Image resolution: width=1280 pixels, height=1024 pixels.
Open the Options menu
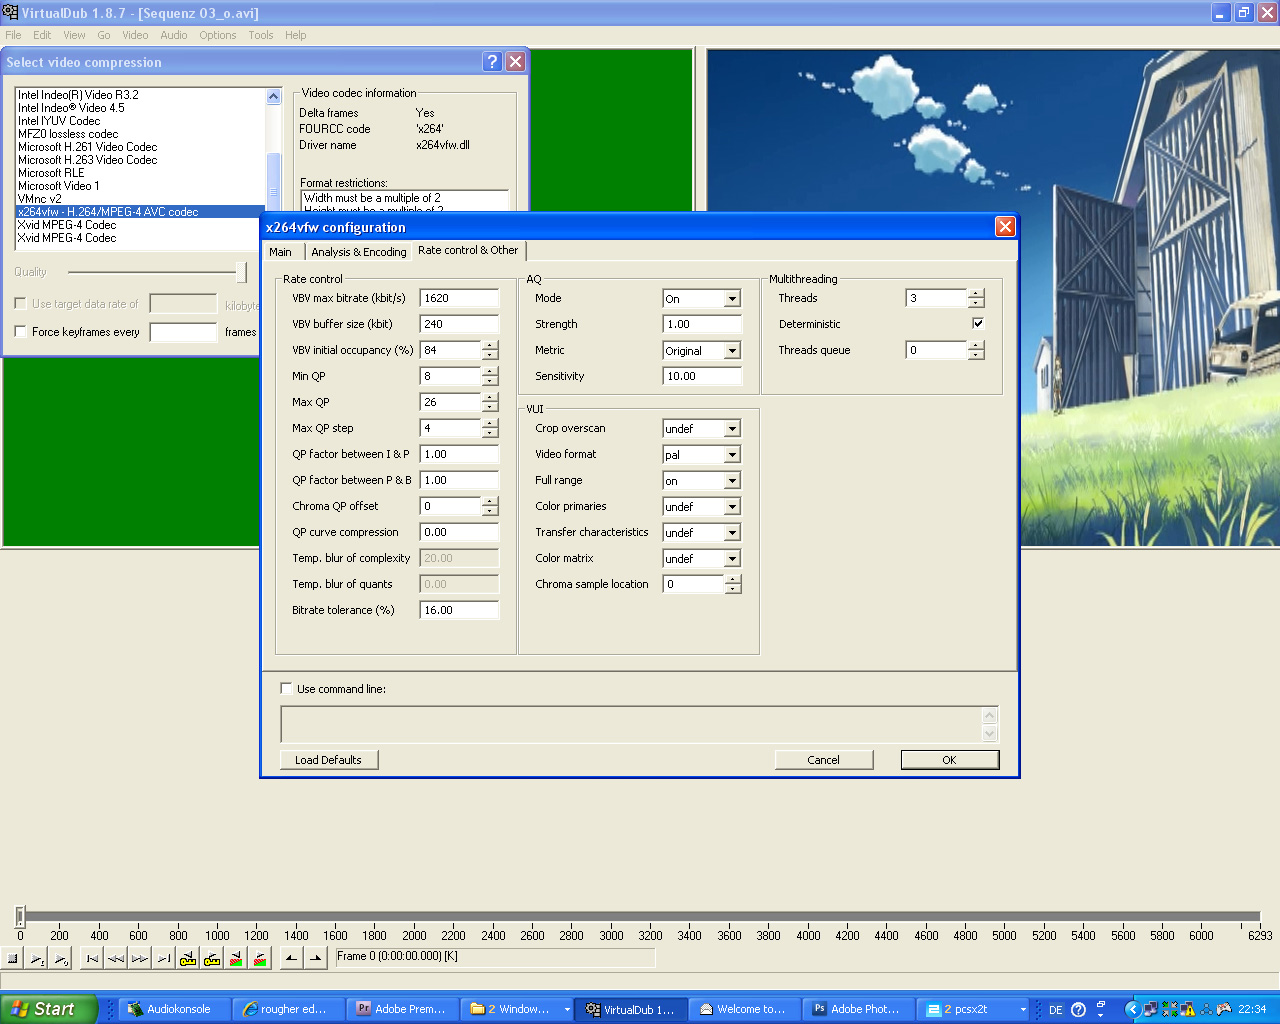click(x=217, y=35)
